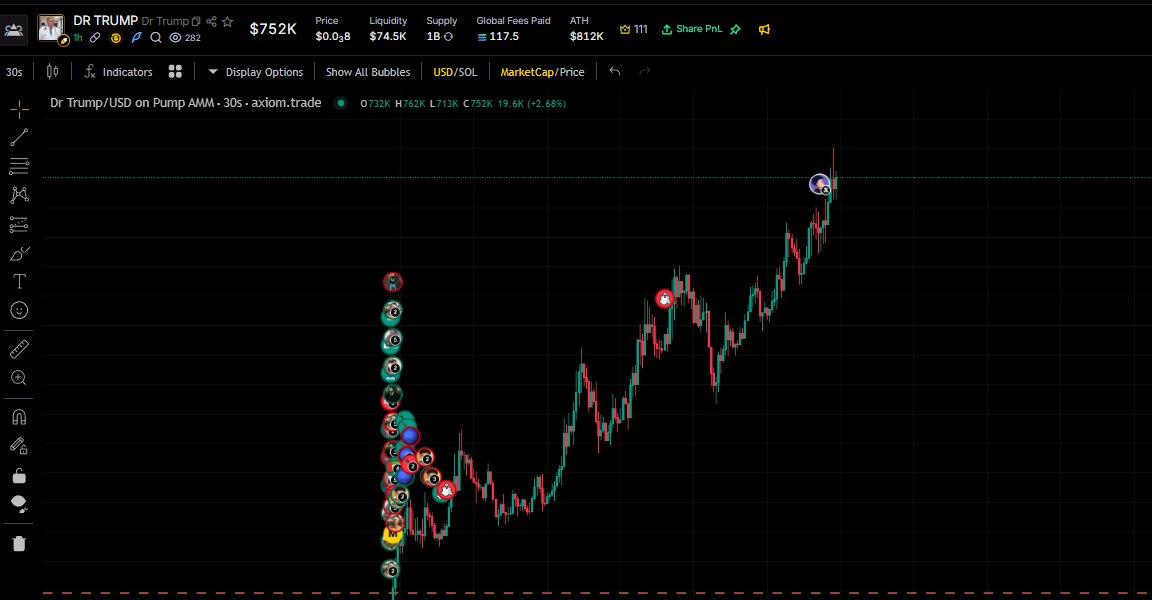Undo the last chart action

[615, 71]
